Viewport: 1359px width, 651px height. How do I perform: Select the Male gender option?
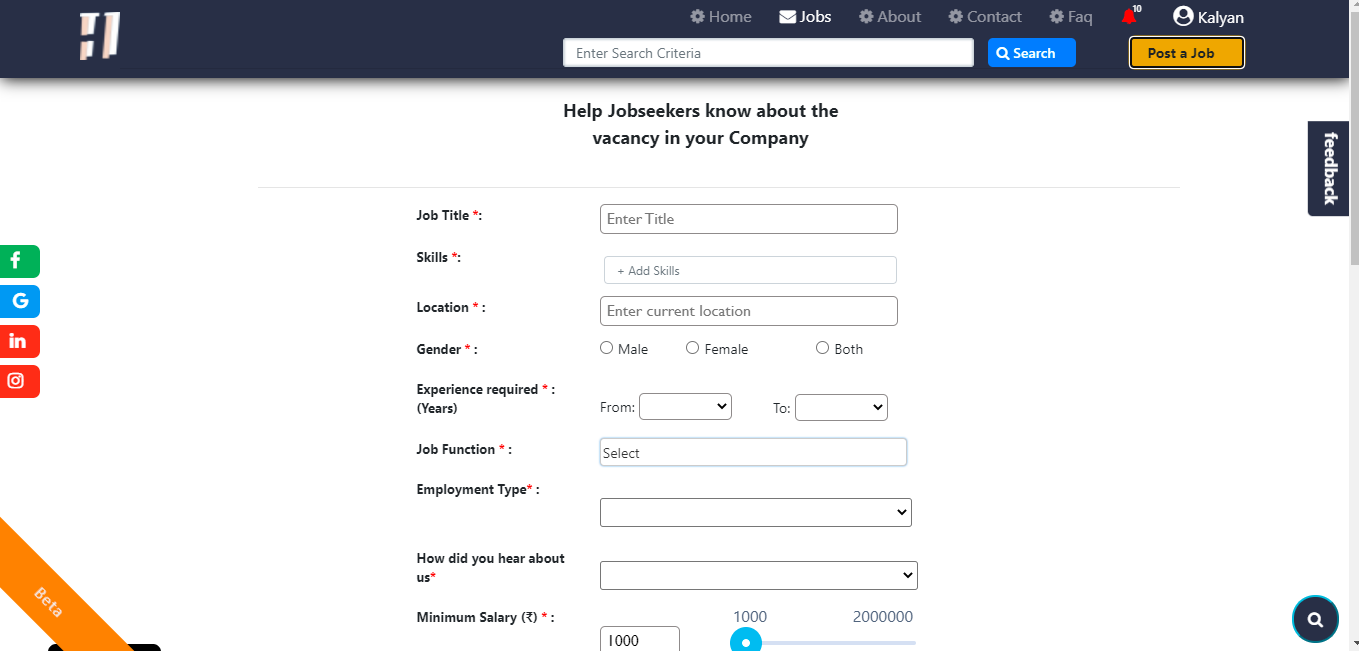[x=606, y=348]
